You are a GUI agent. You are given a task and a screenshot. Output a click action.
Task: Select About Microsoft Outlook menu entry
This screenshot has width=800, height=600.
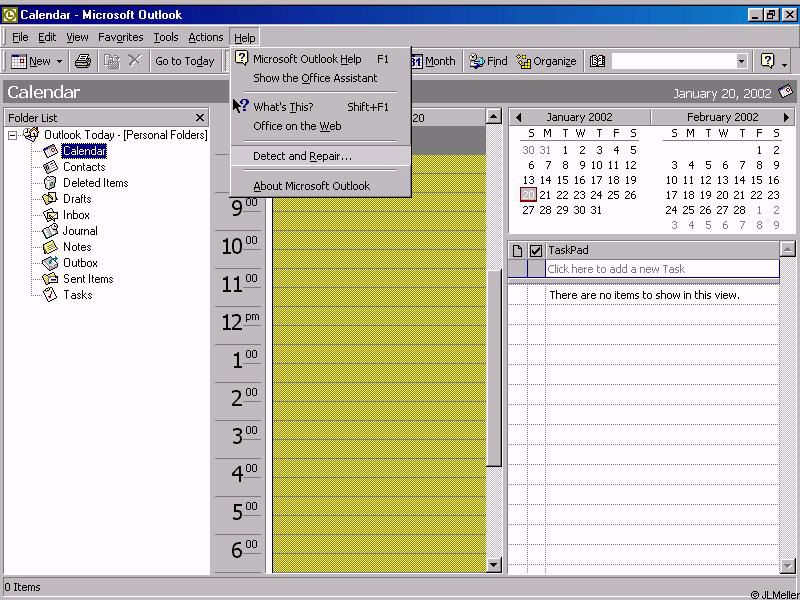(311, 186)
